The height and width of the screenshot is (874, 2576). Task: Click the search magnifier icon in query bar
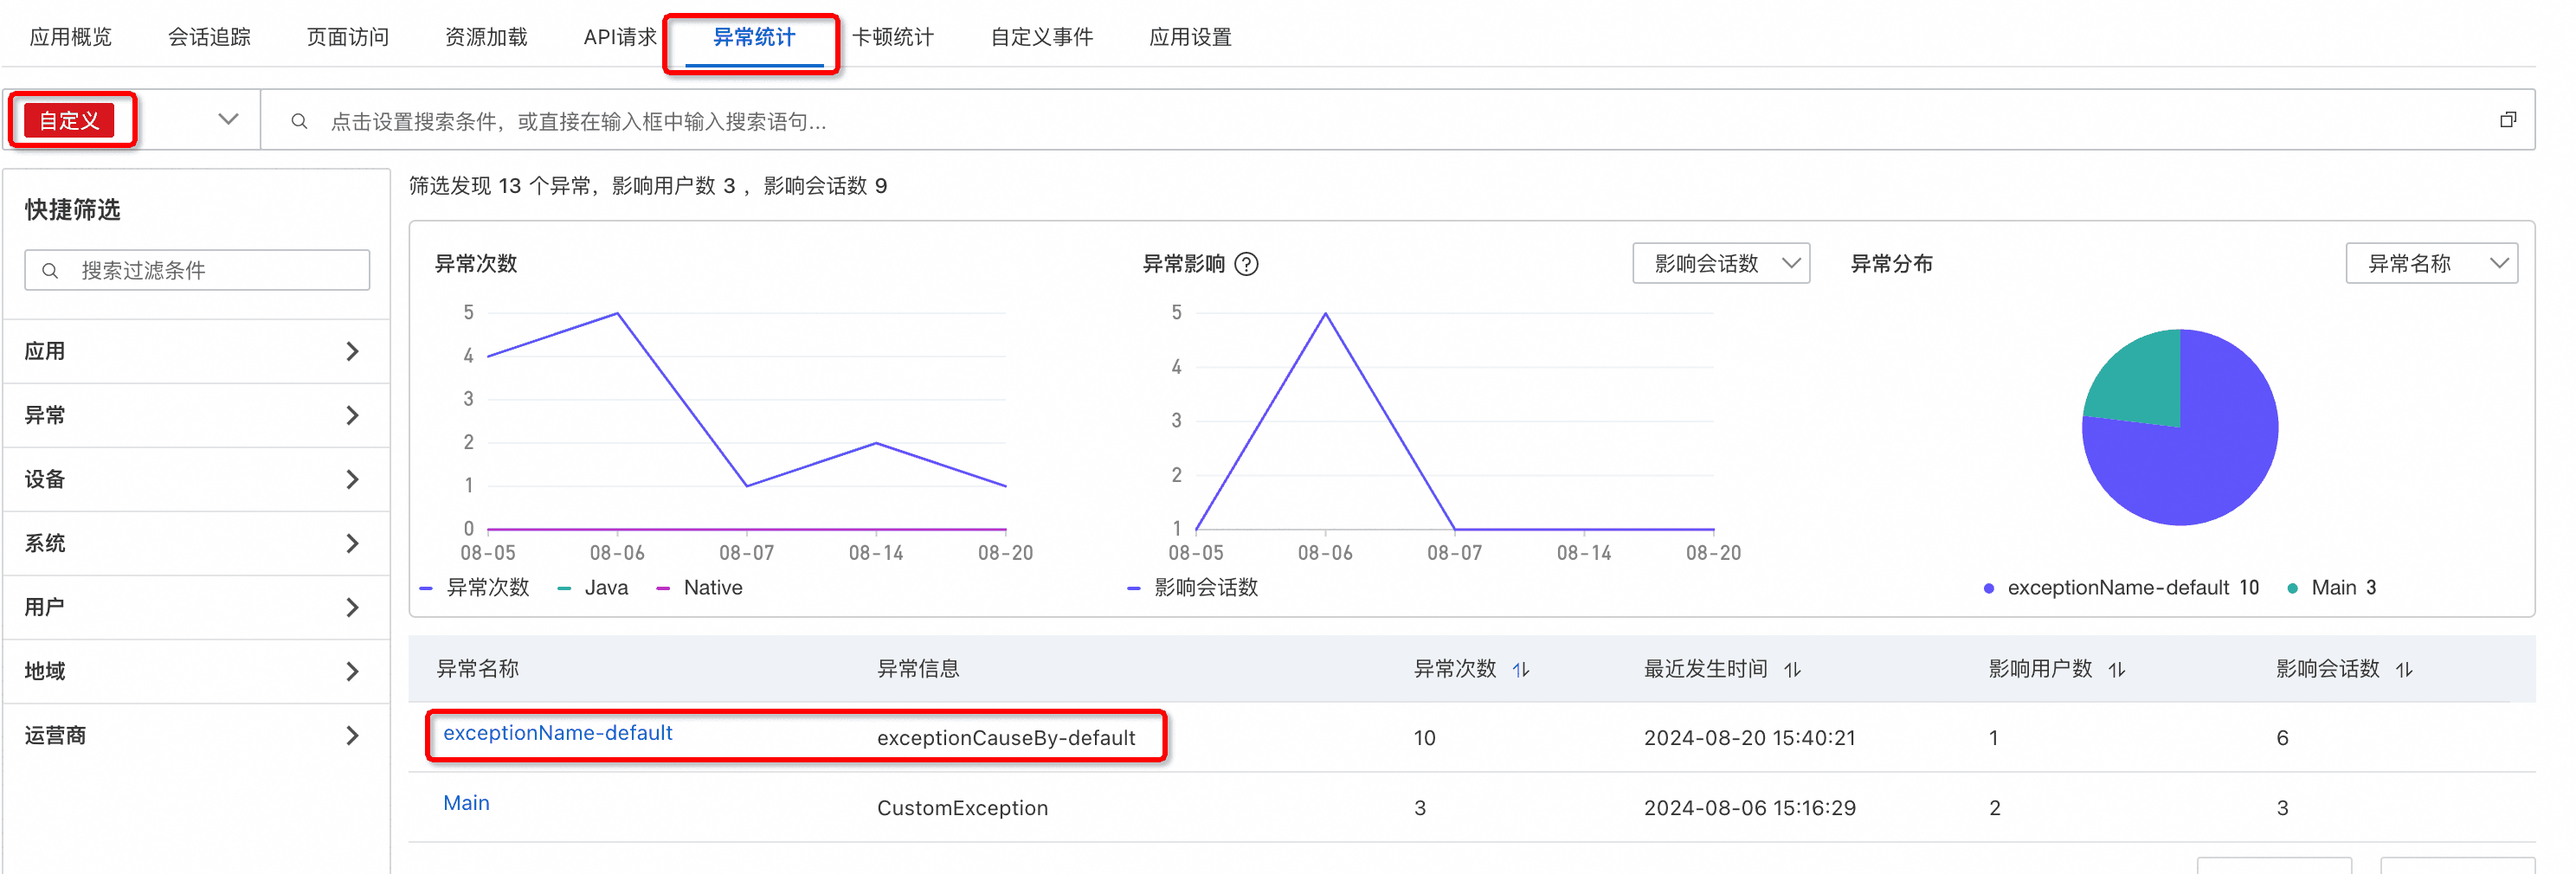pos(299,121)
